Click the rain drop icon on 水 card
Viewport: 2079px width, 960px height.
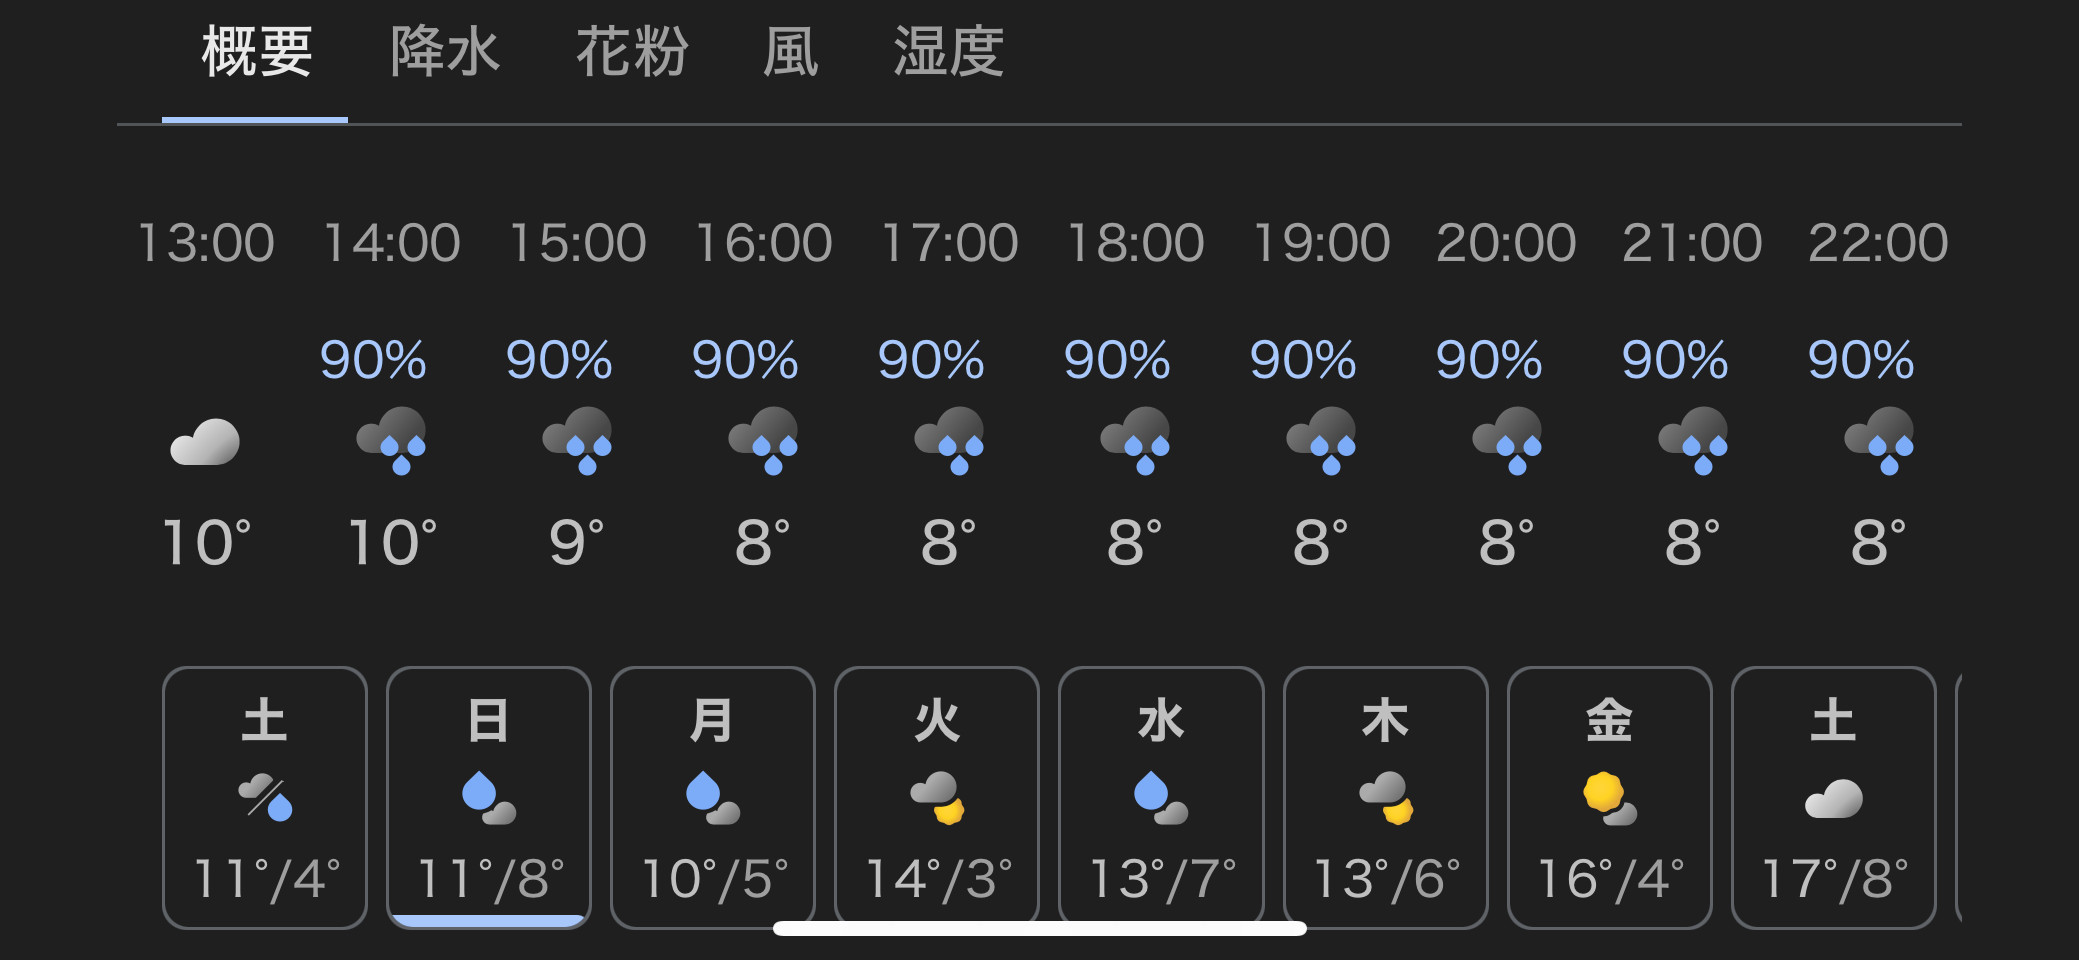point(1160,797)
